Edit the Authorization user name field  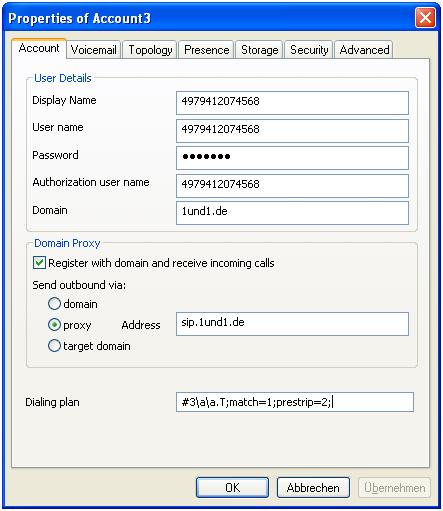pos(292,186)
